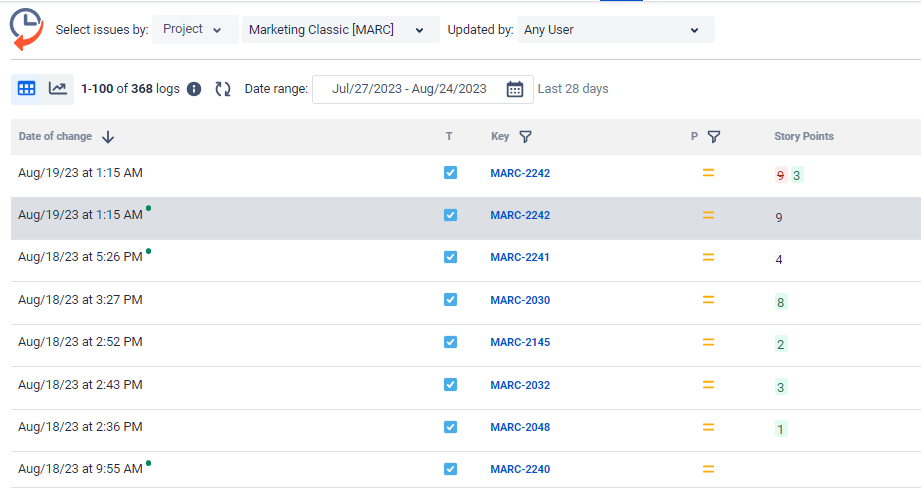Click story points value 8 for MARC-2030
This screenshot has width=921, height=488.
781,302
